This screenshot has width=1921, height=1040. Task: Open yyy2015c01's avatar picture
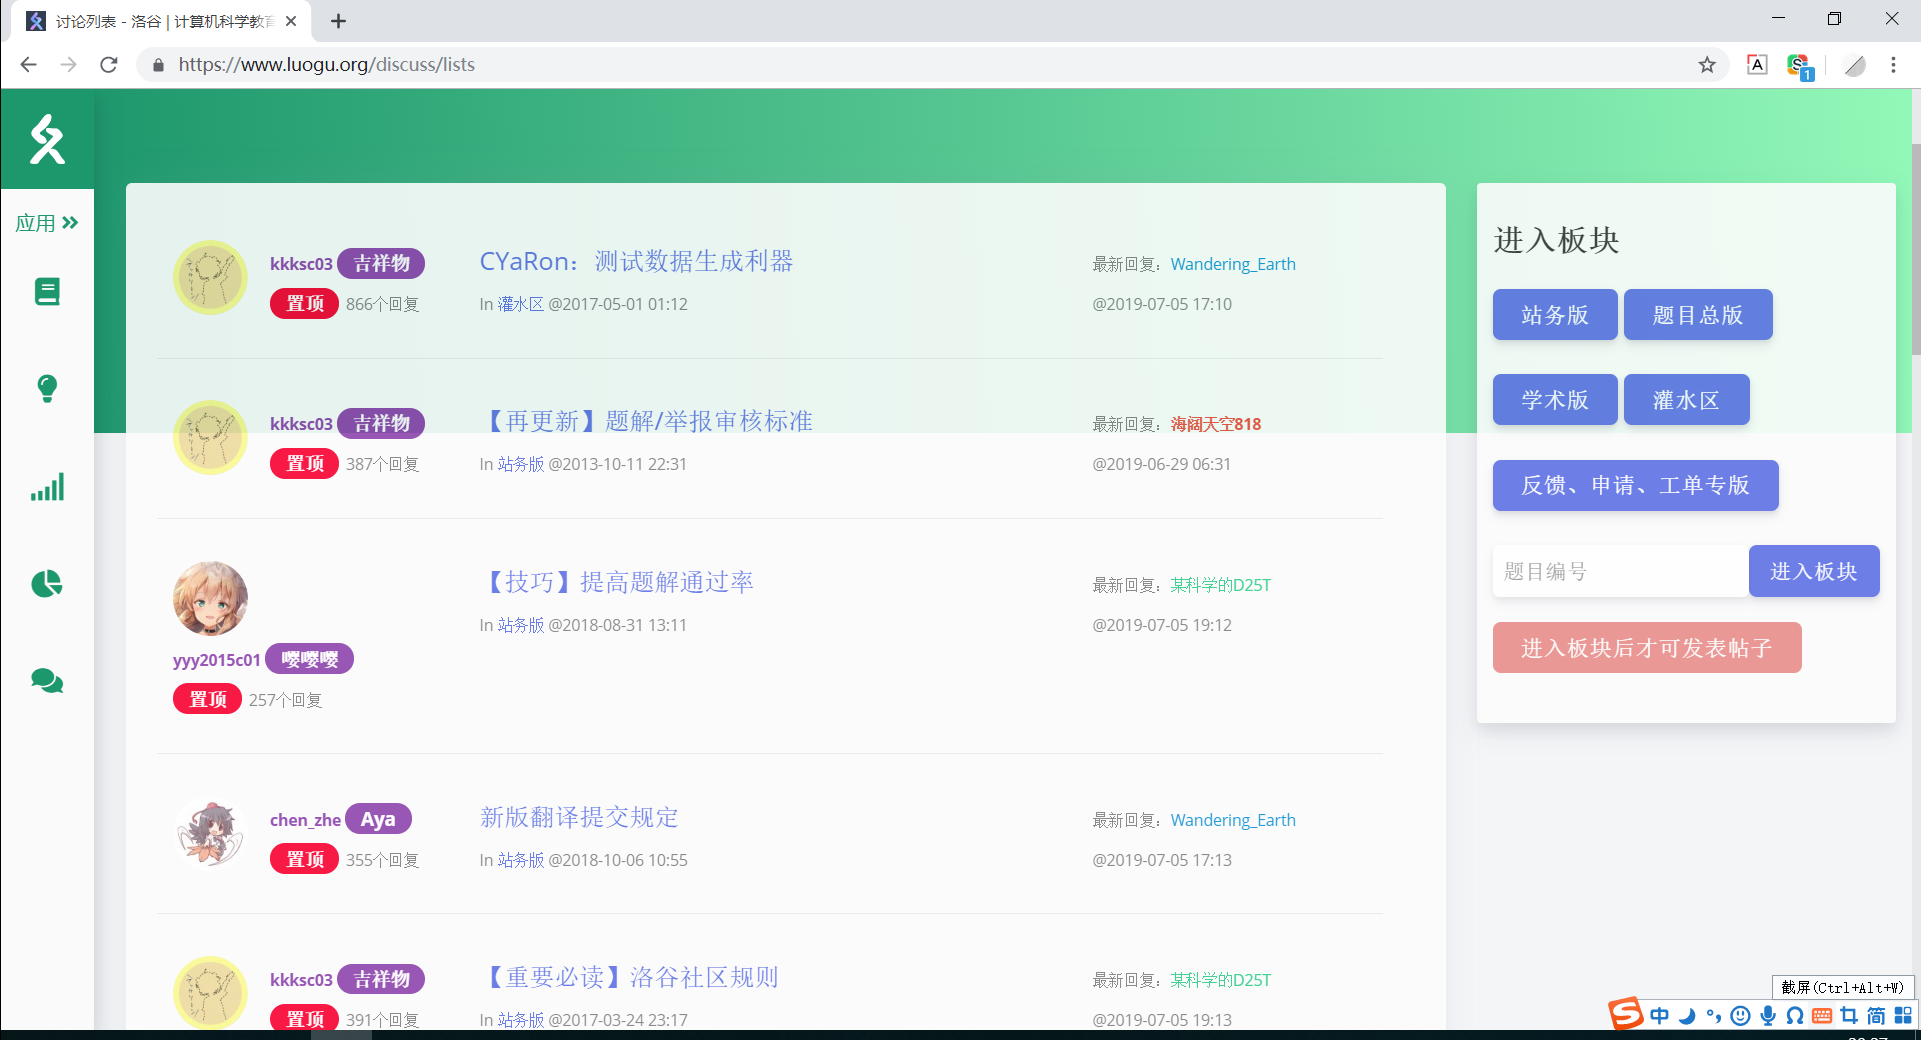210,598
